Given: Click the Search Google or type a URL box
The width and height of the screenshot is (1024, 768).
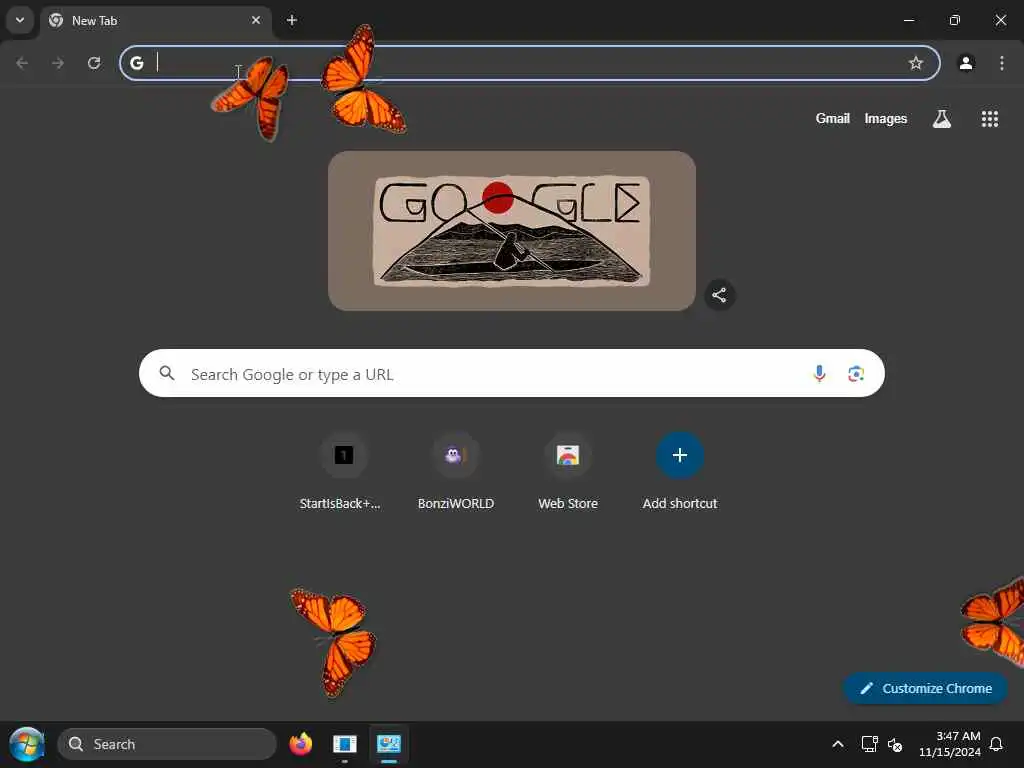Looking at the screenshot, I should 512,373.
